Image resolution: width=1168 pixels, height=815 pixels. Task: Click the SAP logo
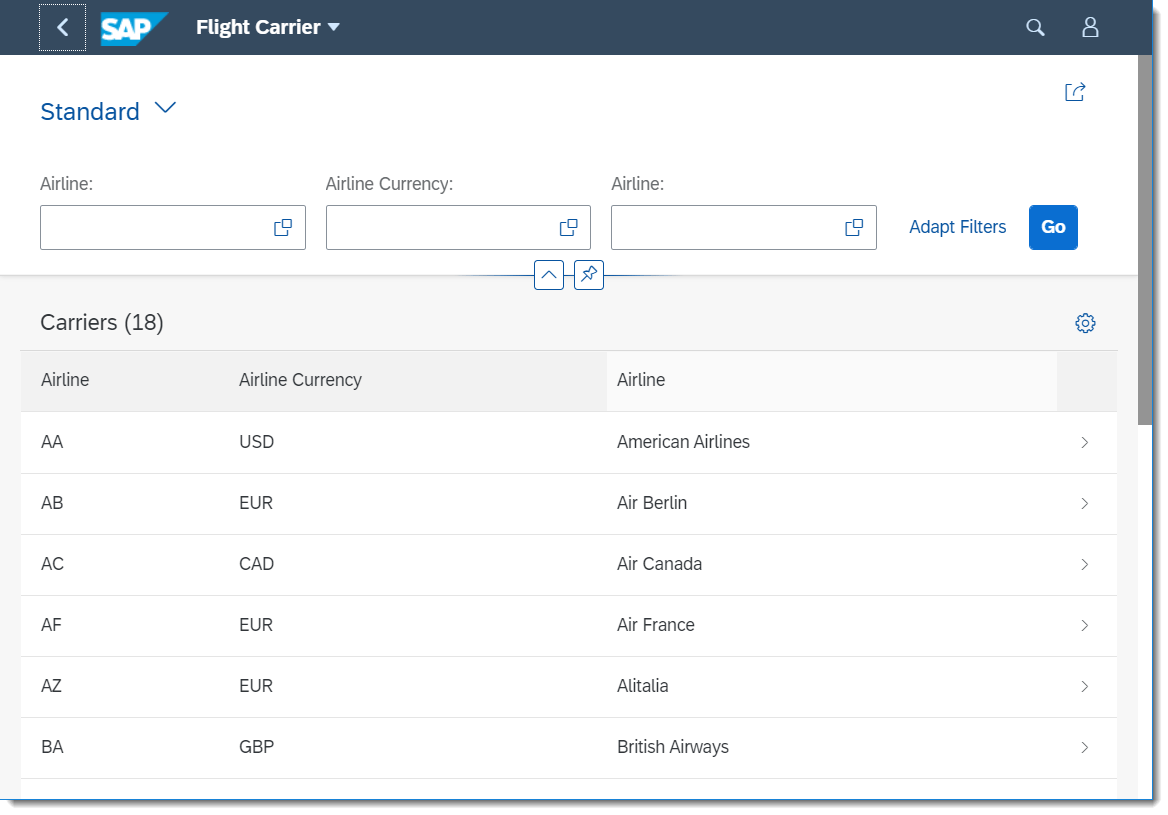(x=133, y=27)
